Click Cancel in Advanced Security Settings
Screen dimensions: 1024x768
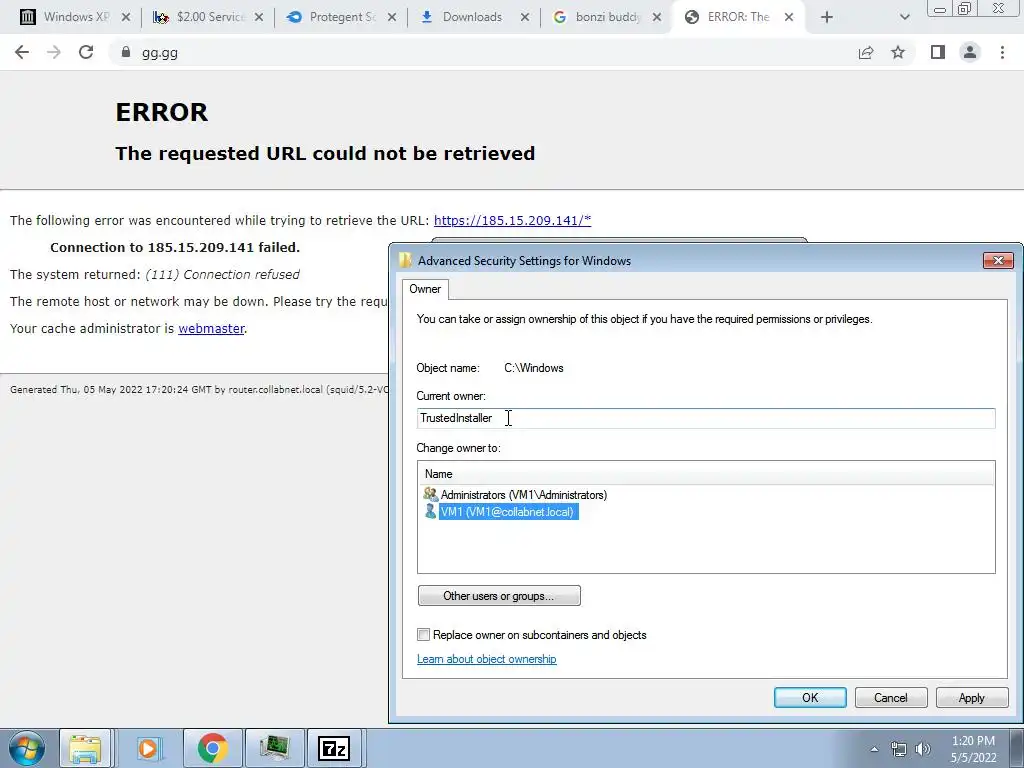point(891,697)
